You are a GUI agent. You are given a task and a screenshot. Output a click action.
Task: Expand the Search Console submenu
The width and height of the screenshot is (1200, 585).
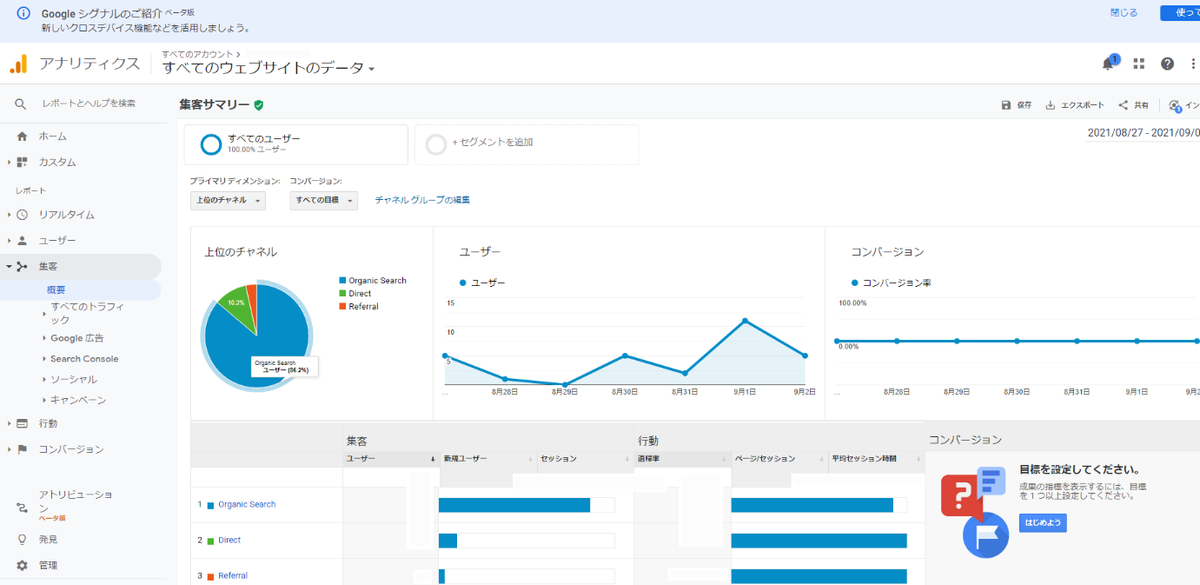[x=45, y=359]
